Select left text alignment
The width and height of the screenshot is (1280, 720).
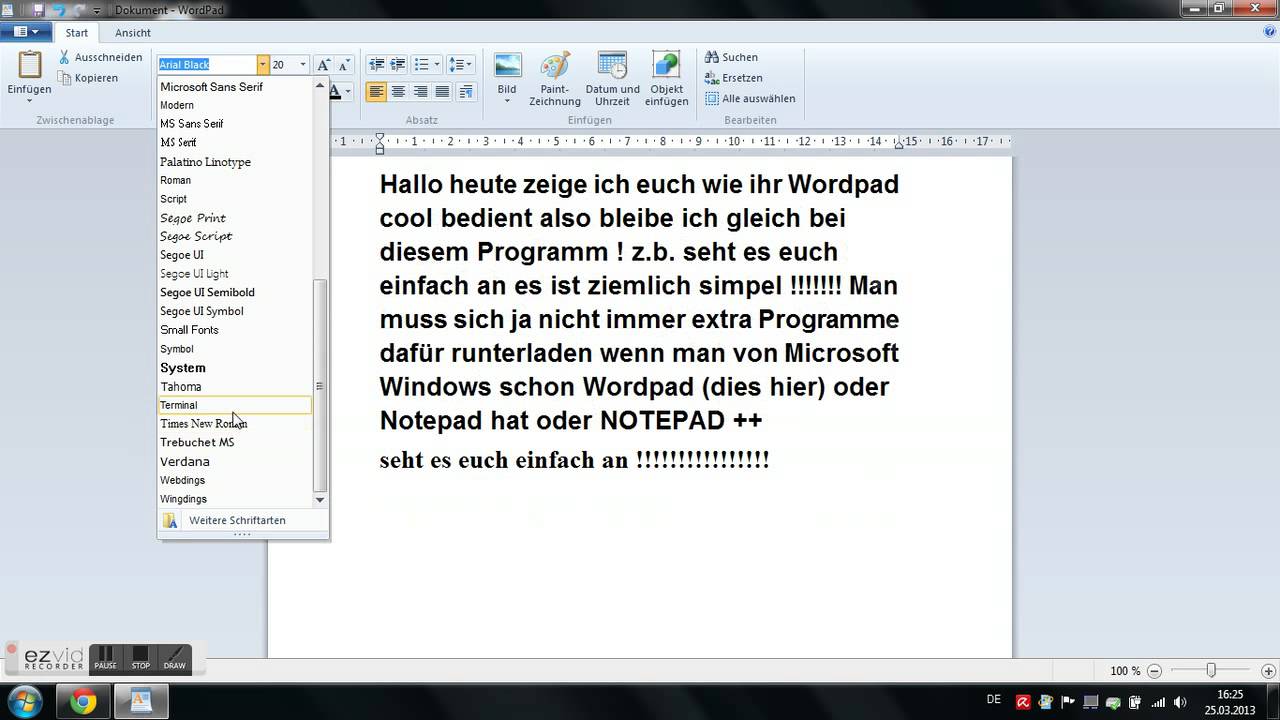[376, 92]
